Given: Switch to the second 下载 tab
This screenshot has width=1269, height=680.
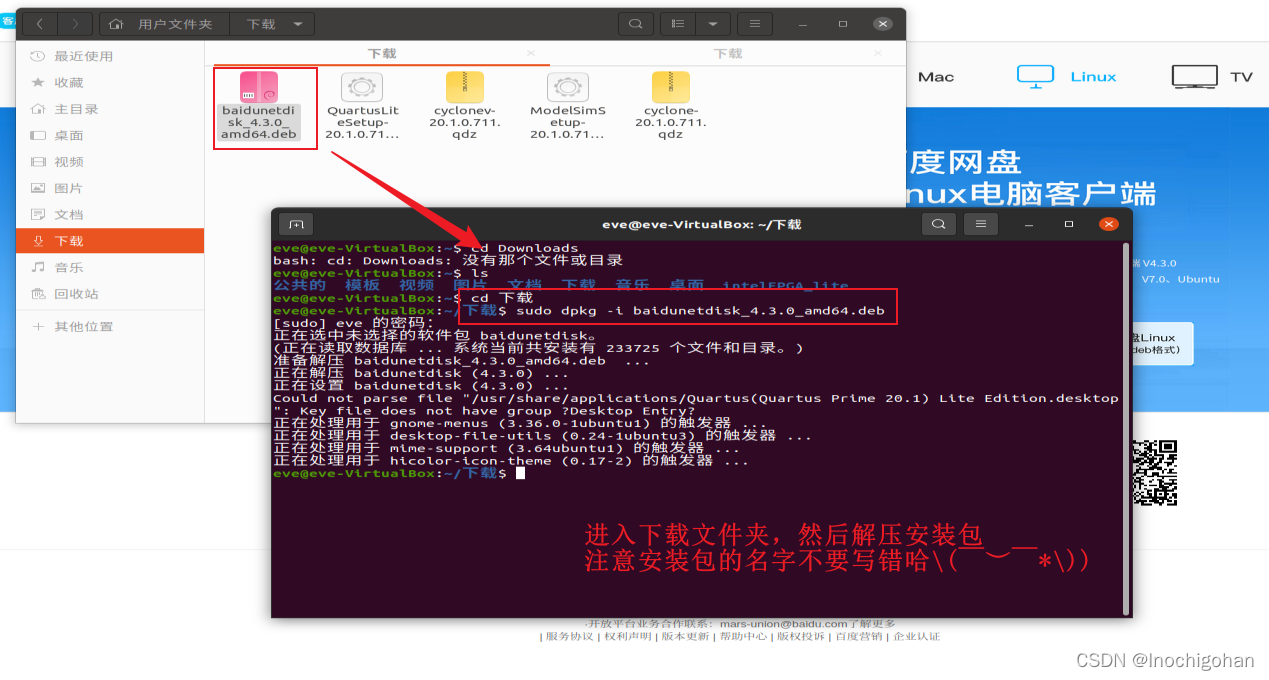Looking at the screenshot, I should 728,54.
